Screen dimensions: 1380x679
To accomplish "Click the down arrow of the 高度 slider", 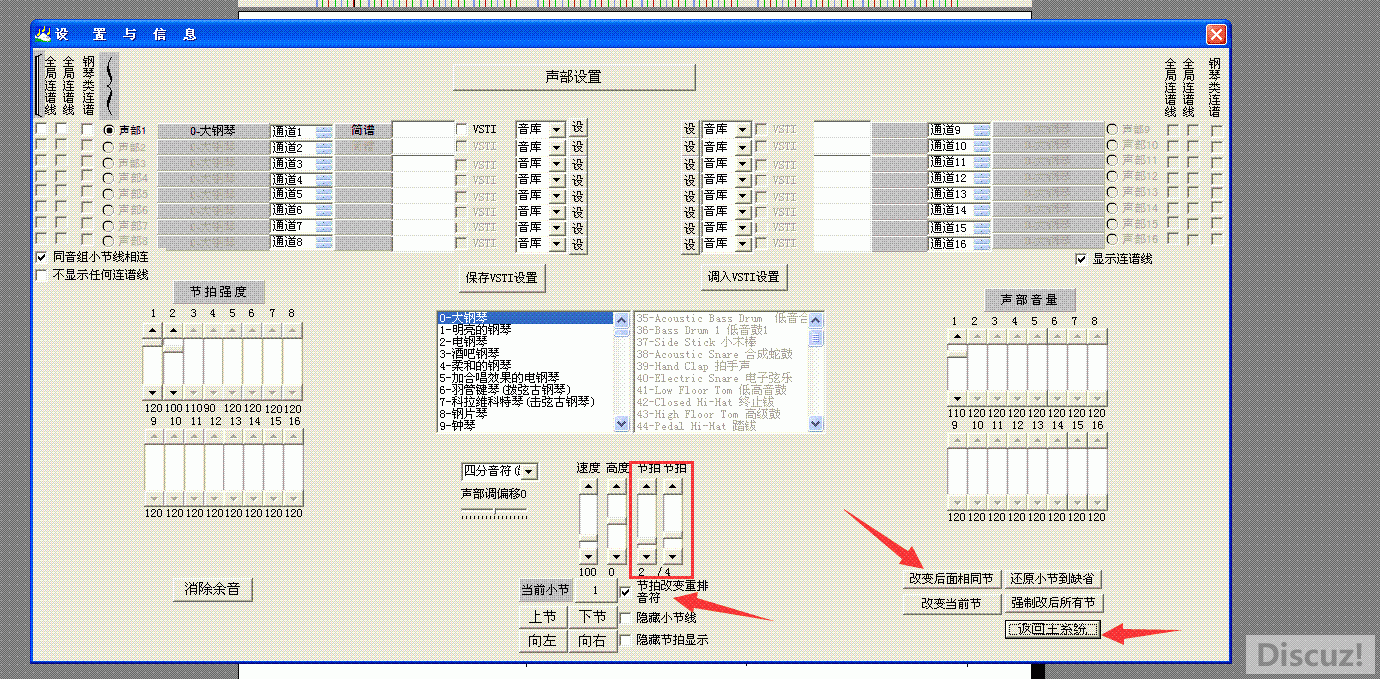I will 615,556.
